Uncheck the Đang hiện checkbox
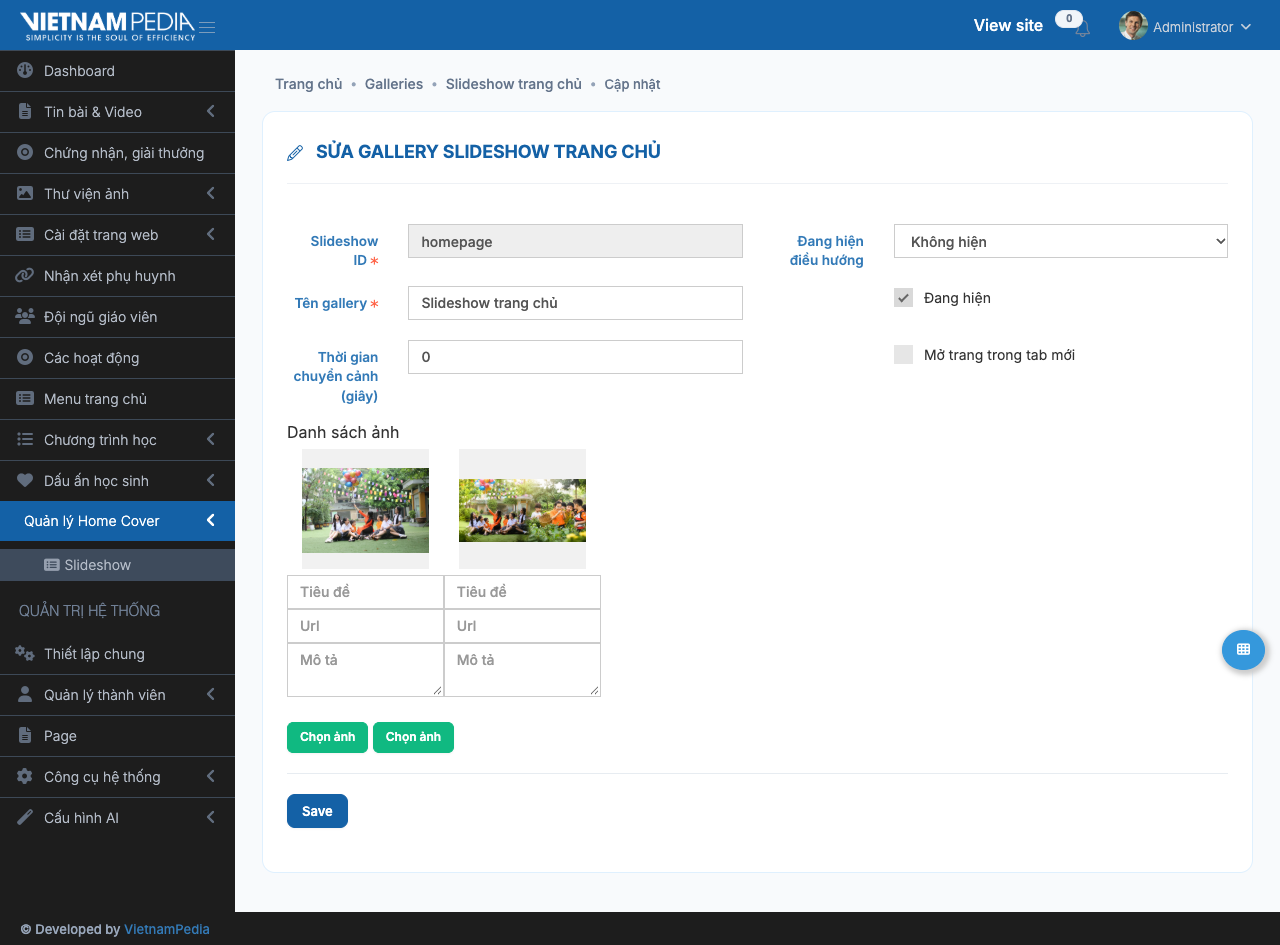The image size is (1280, 945). tap(904, 298)
